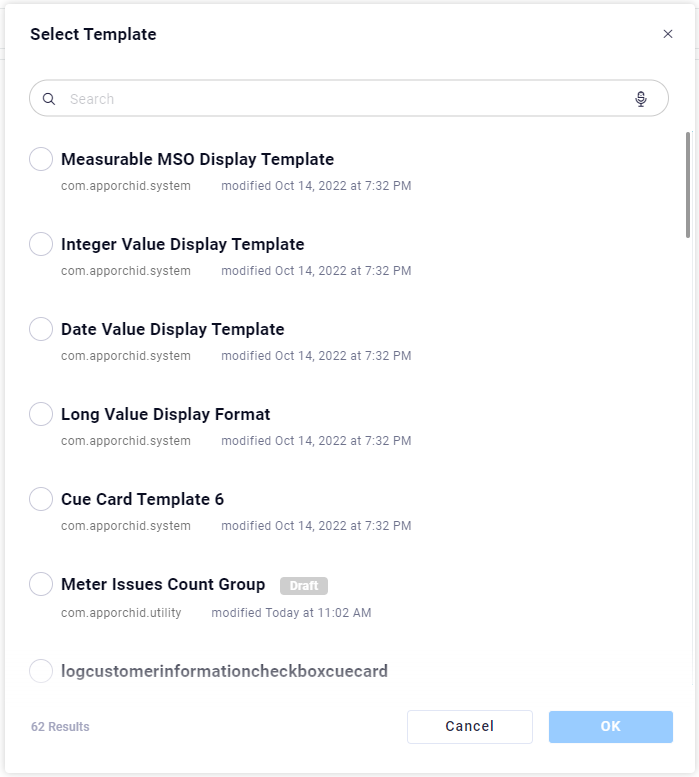
Task: Pick the Cue Card Template 6 radio button
Action: click(41, 499)
